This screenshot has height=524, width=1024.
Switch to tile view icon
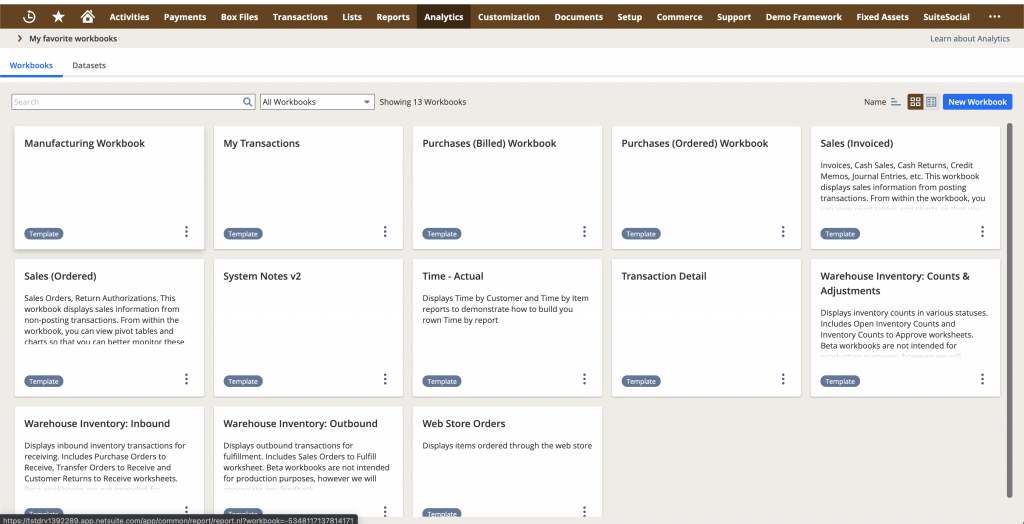click(x=915, y=102)
